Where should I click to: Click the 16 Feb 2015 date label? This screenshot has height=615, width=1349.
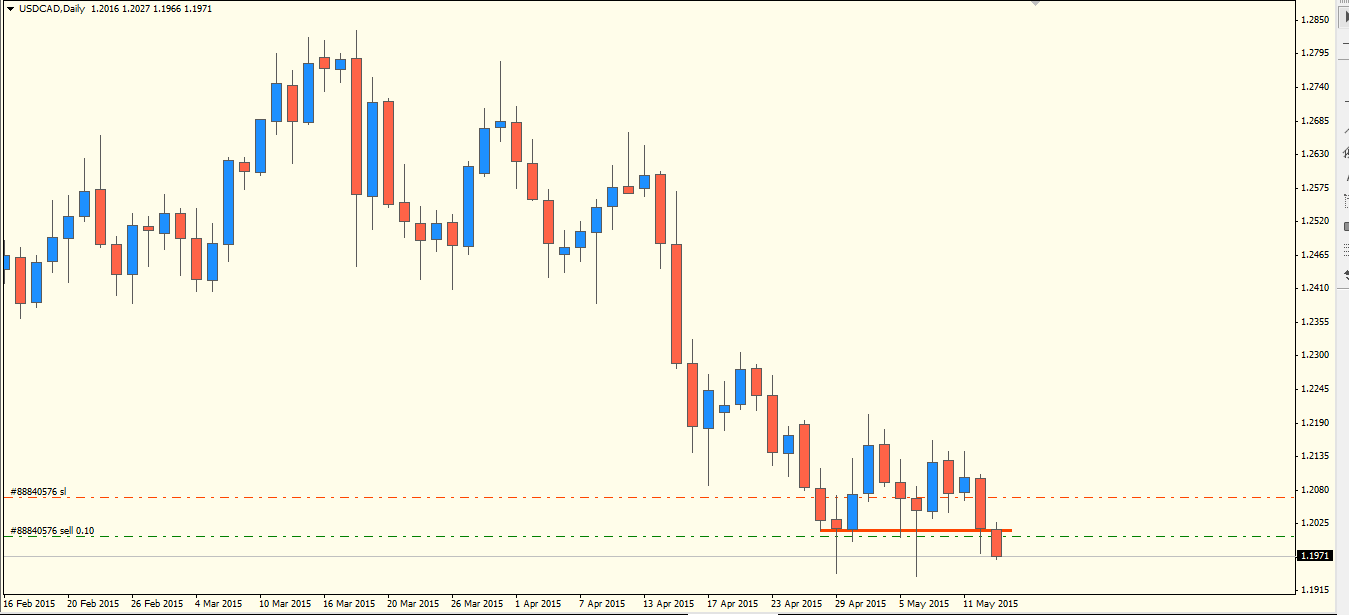point(30,604)
